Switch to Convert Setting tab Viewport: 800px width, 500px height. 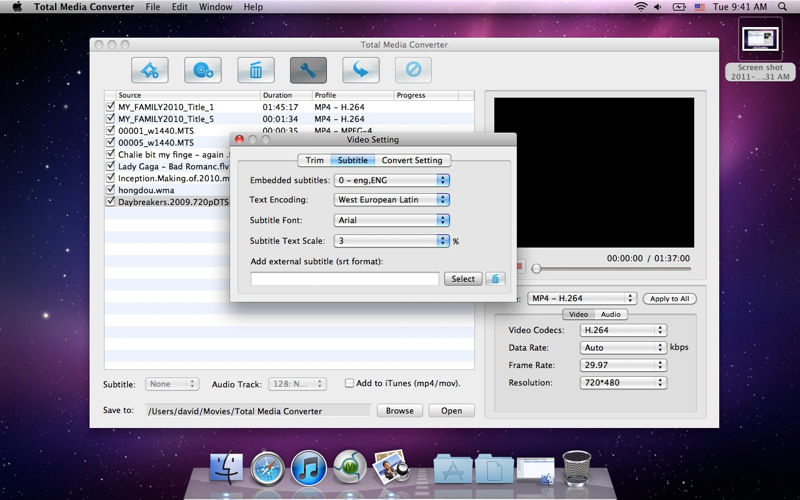(412, 160)
